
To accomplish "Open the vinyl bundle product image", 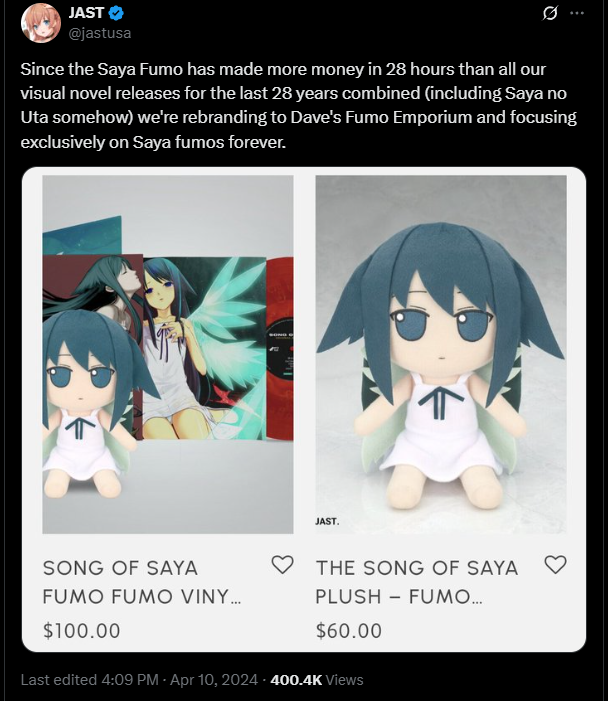I will tap(168, 354).
